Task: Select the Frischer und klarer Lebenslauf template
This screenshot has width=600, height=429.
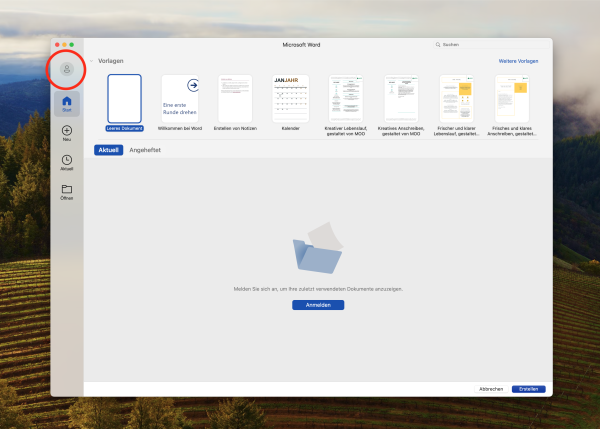Action: (456, 99)
